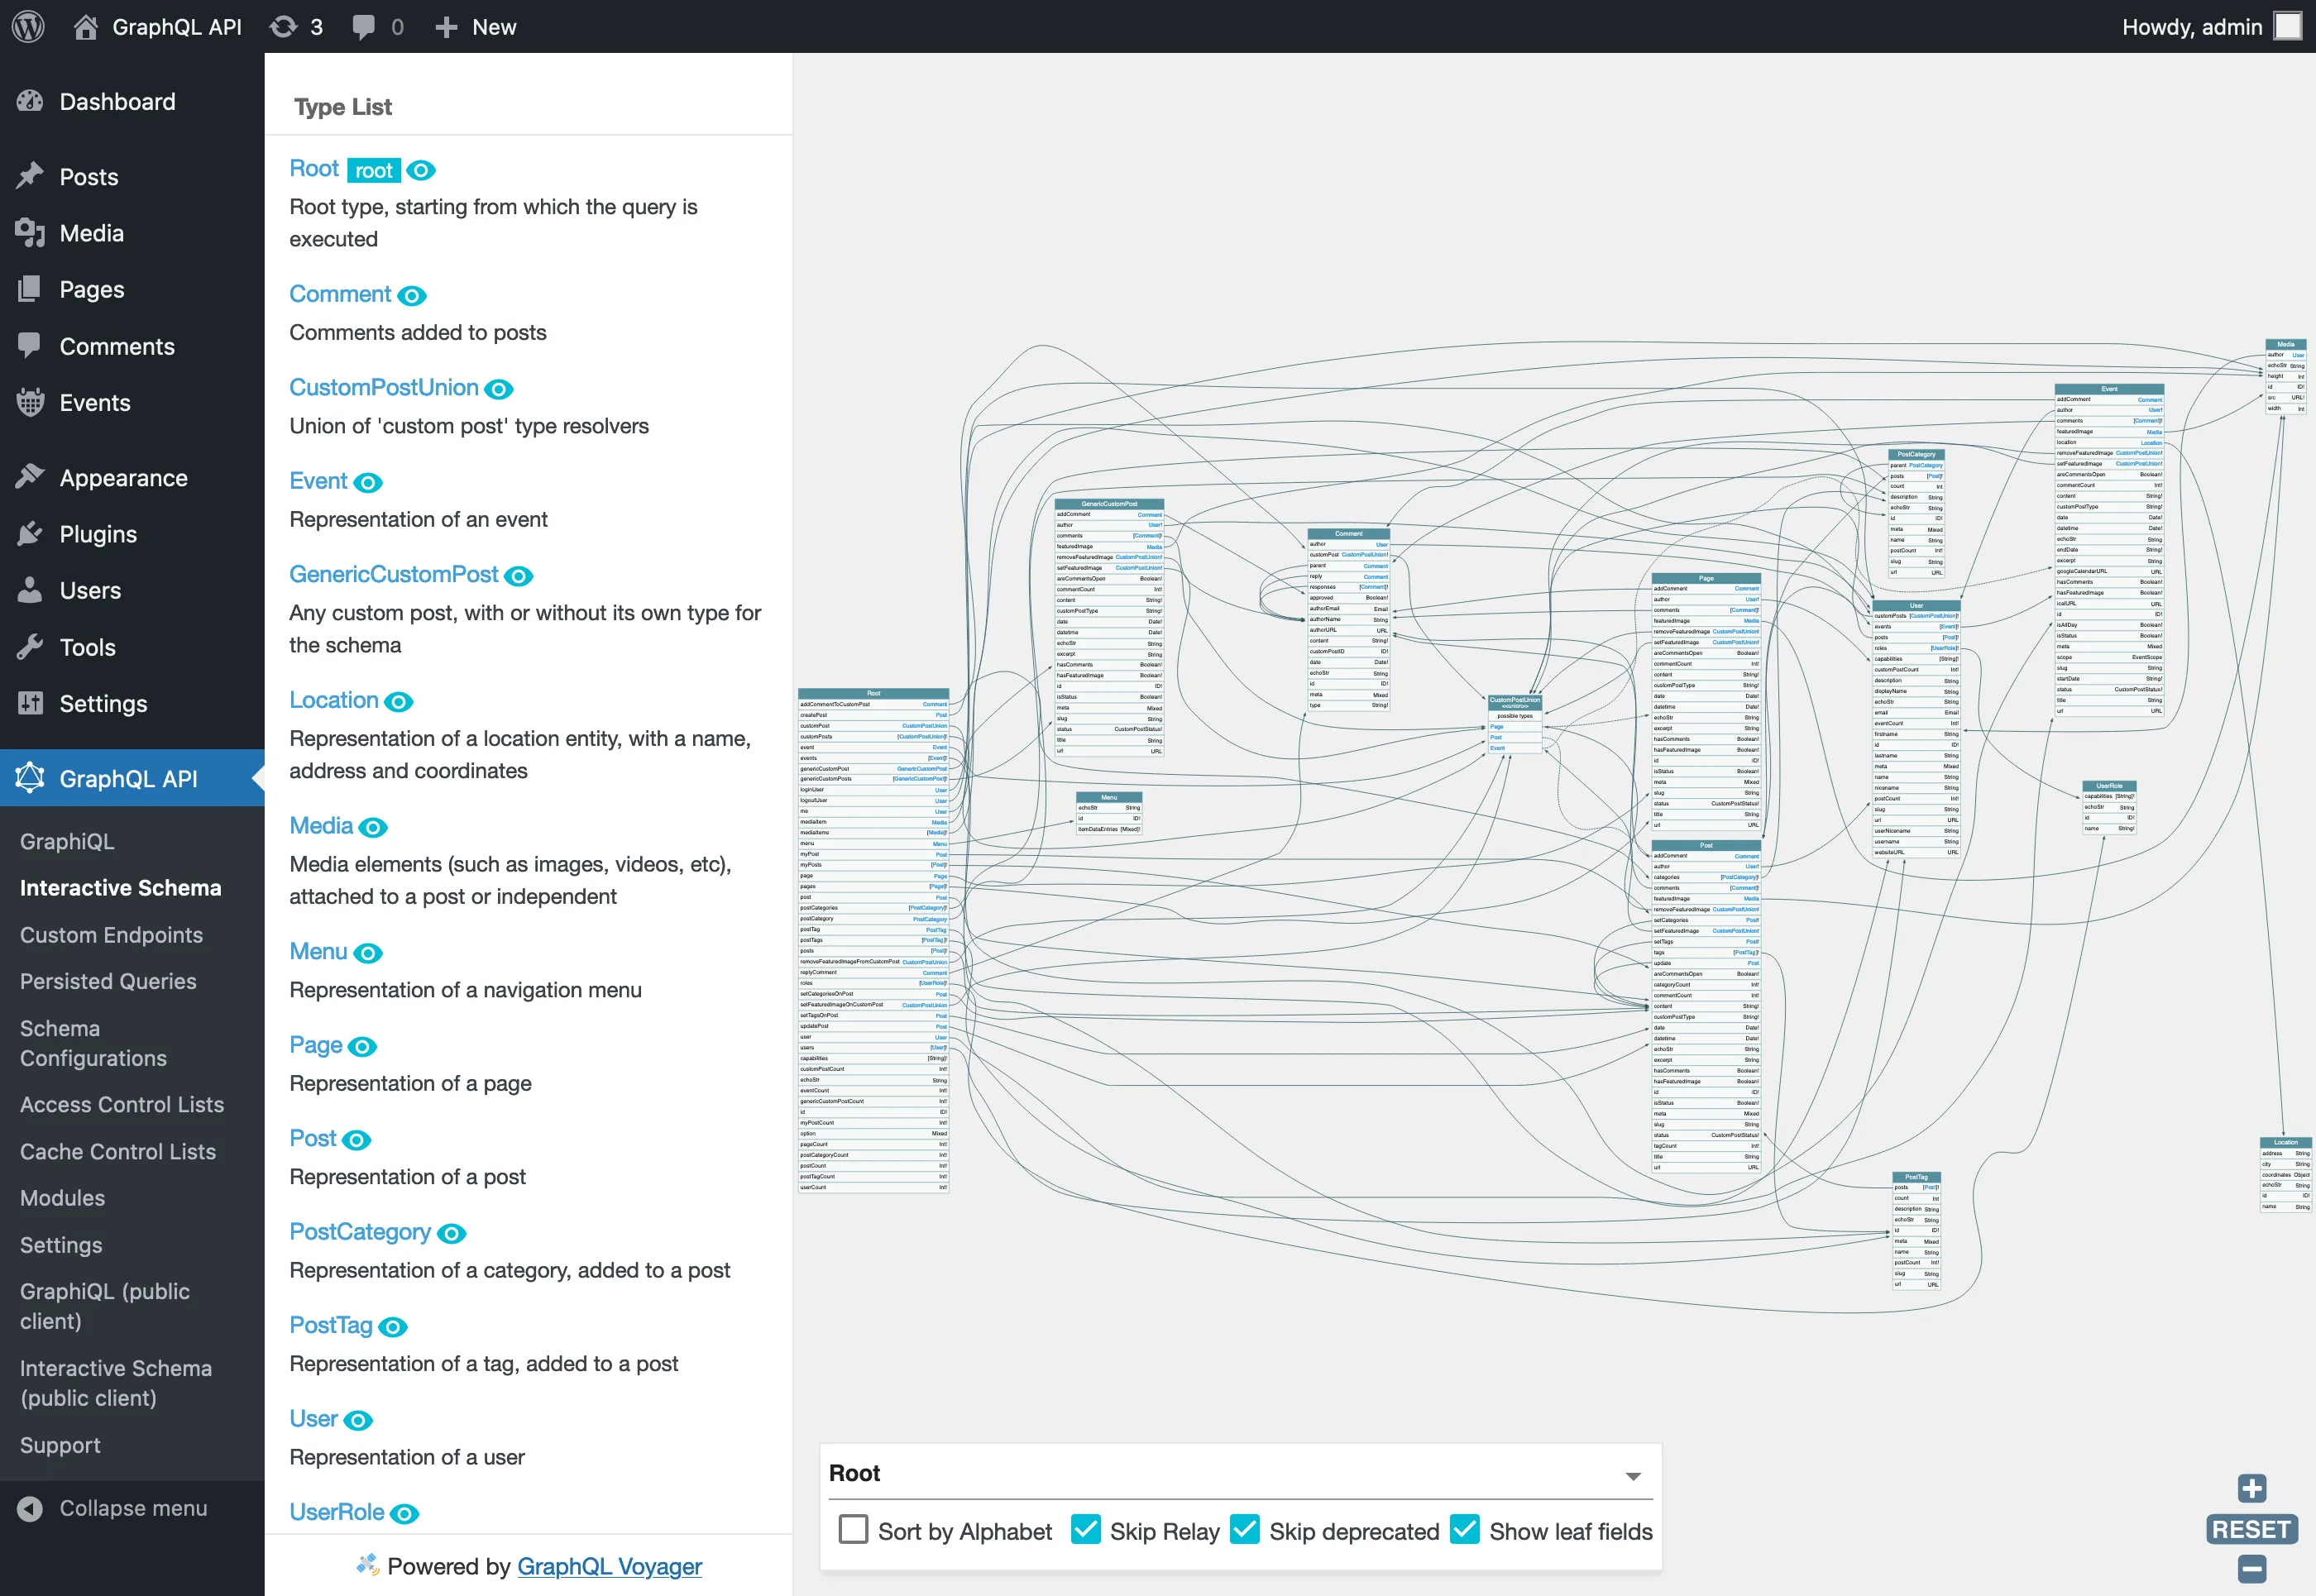This screenshot has height=1596, width=2316.
Task: Open Schema Configurations submenu item
Action: coord(93,1043)
